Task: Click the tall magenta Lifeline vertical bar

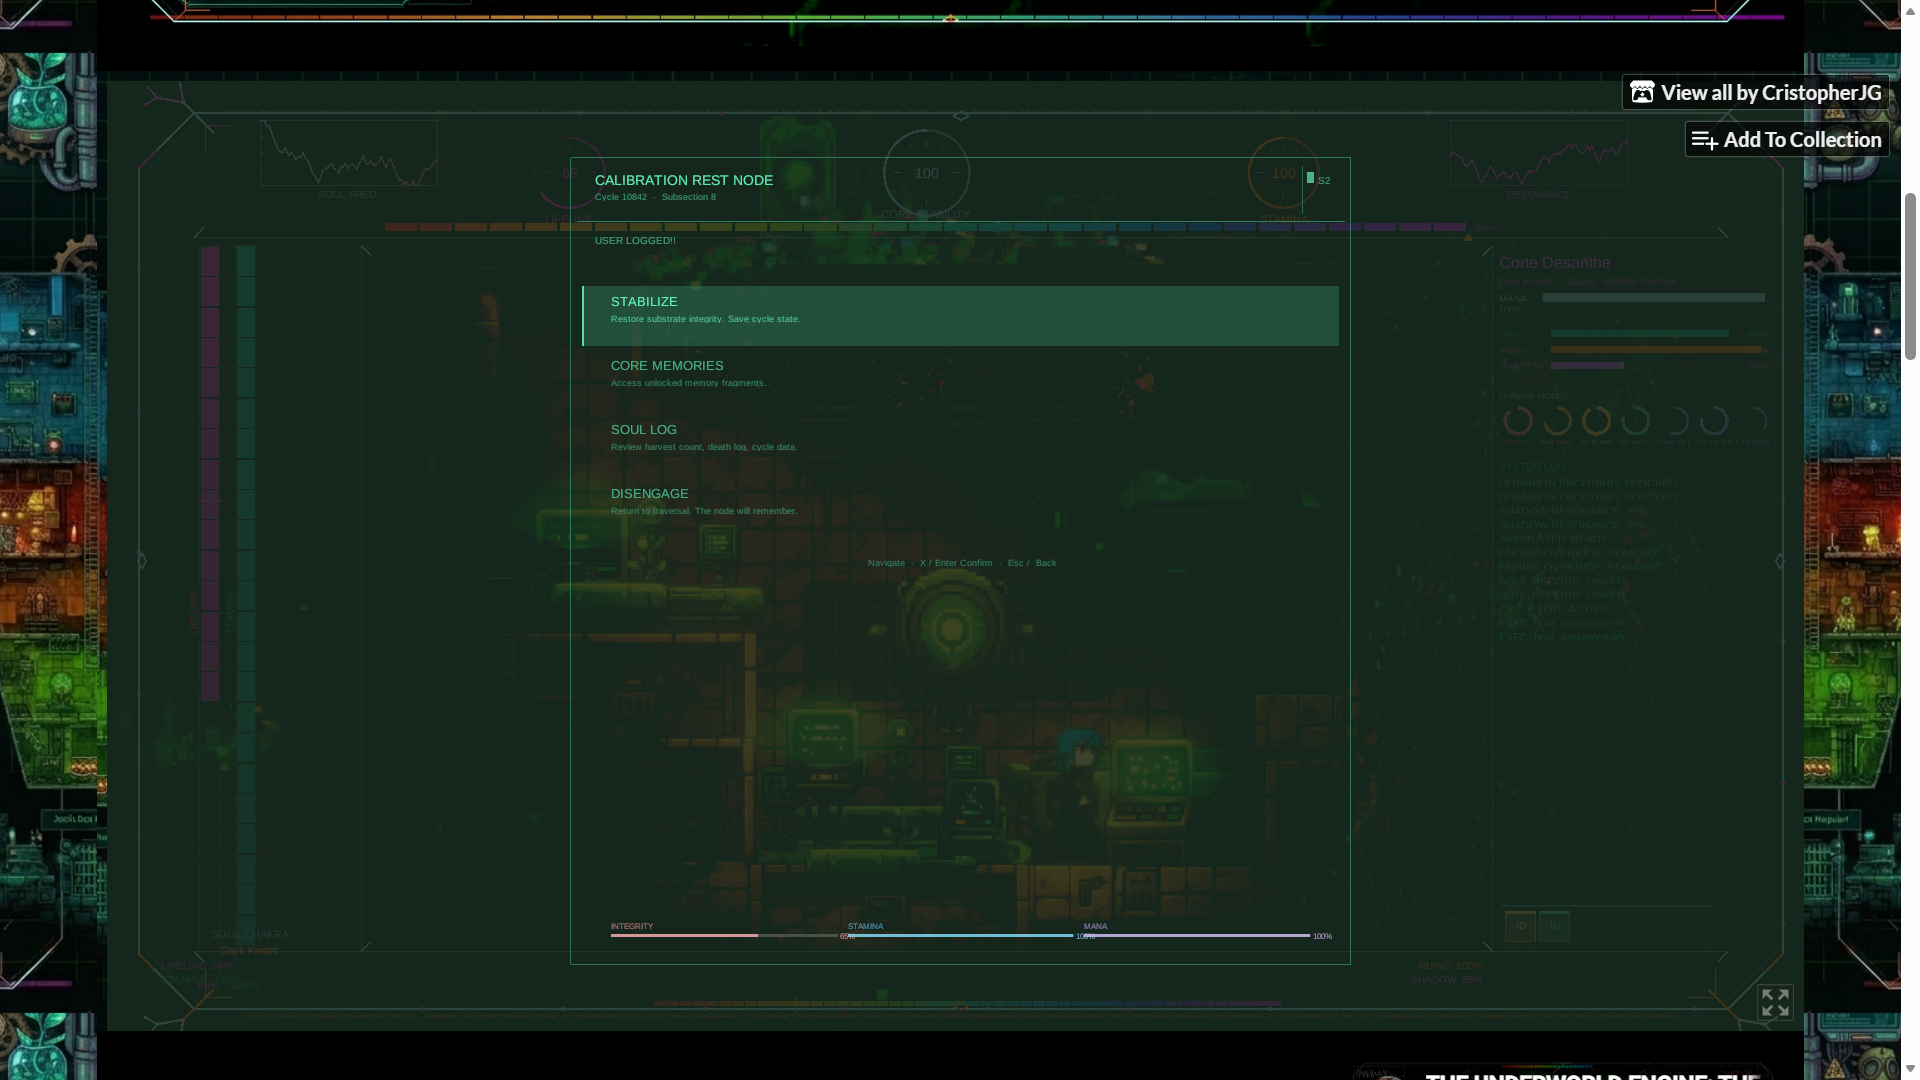Action: 210,473
